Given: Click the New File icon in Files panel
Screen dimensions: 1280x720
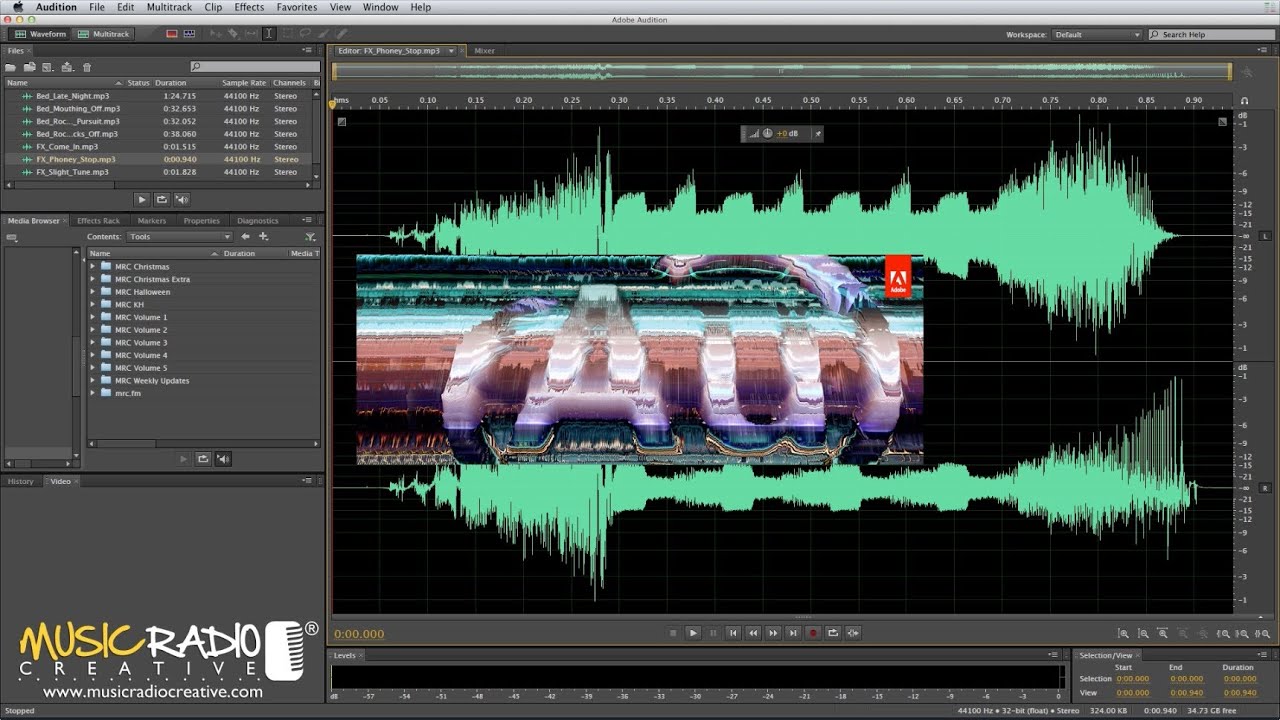Looking at the screenshot, I should (x=47, y=67).
